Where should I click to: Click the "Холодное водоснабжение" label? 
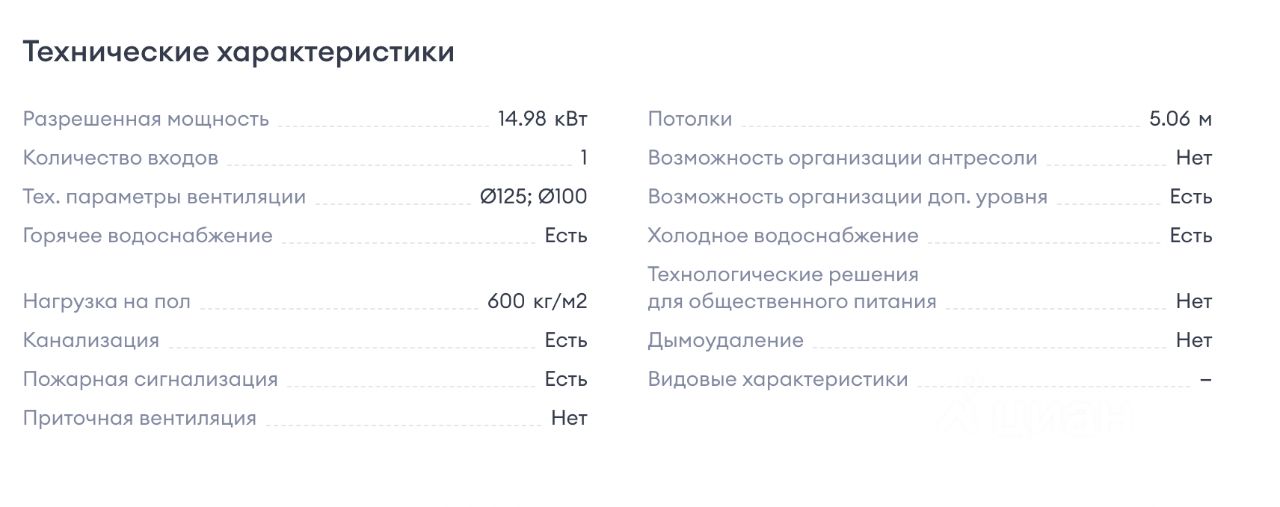[x=782, y=236]
